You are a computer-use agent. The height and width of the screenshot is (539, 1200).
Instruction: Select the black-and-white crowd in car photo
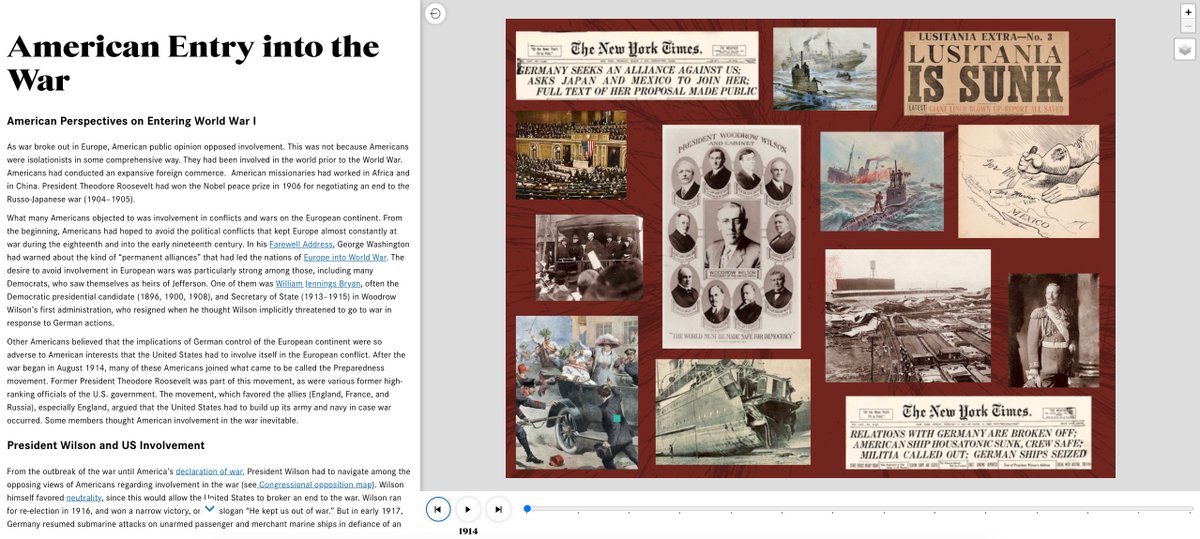pos(589,257)
